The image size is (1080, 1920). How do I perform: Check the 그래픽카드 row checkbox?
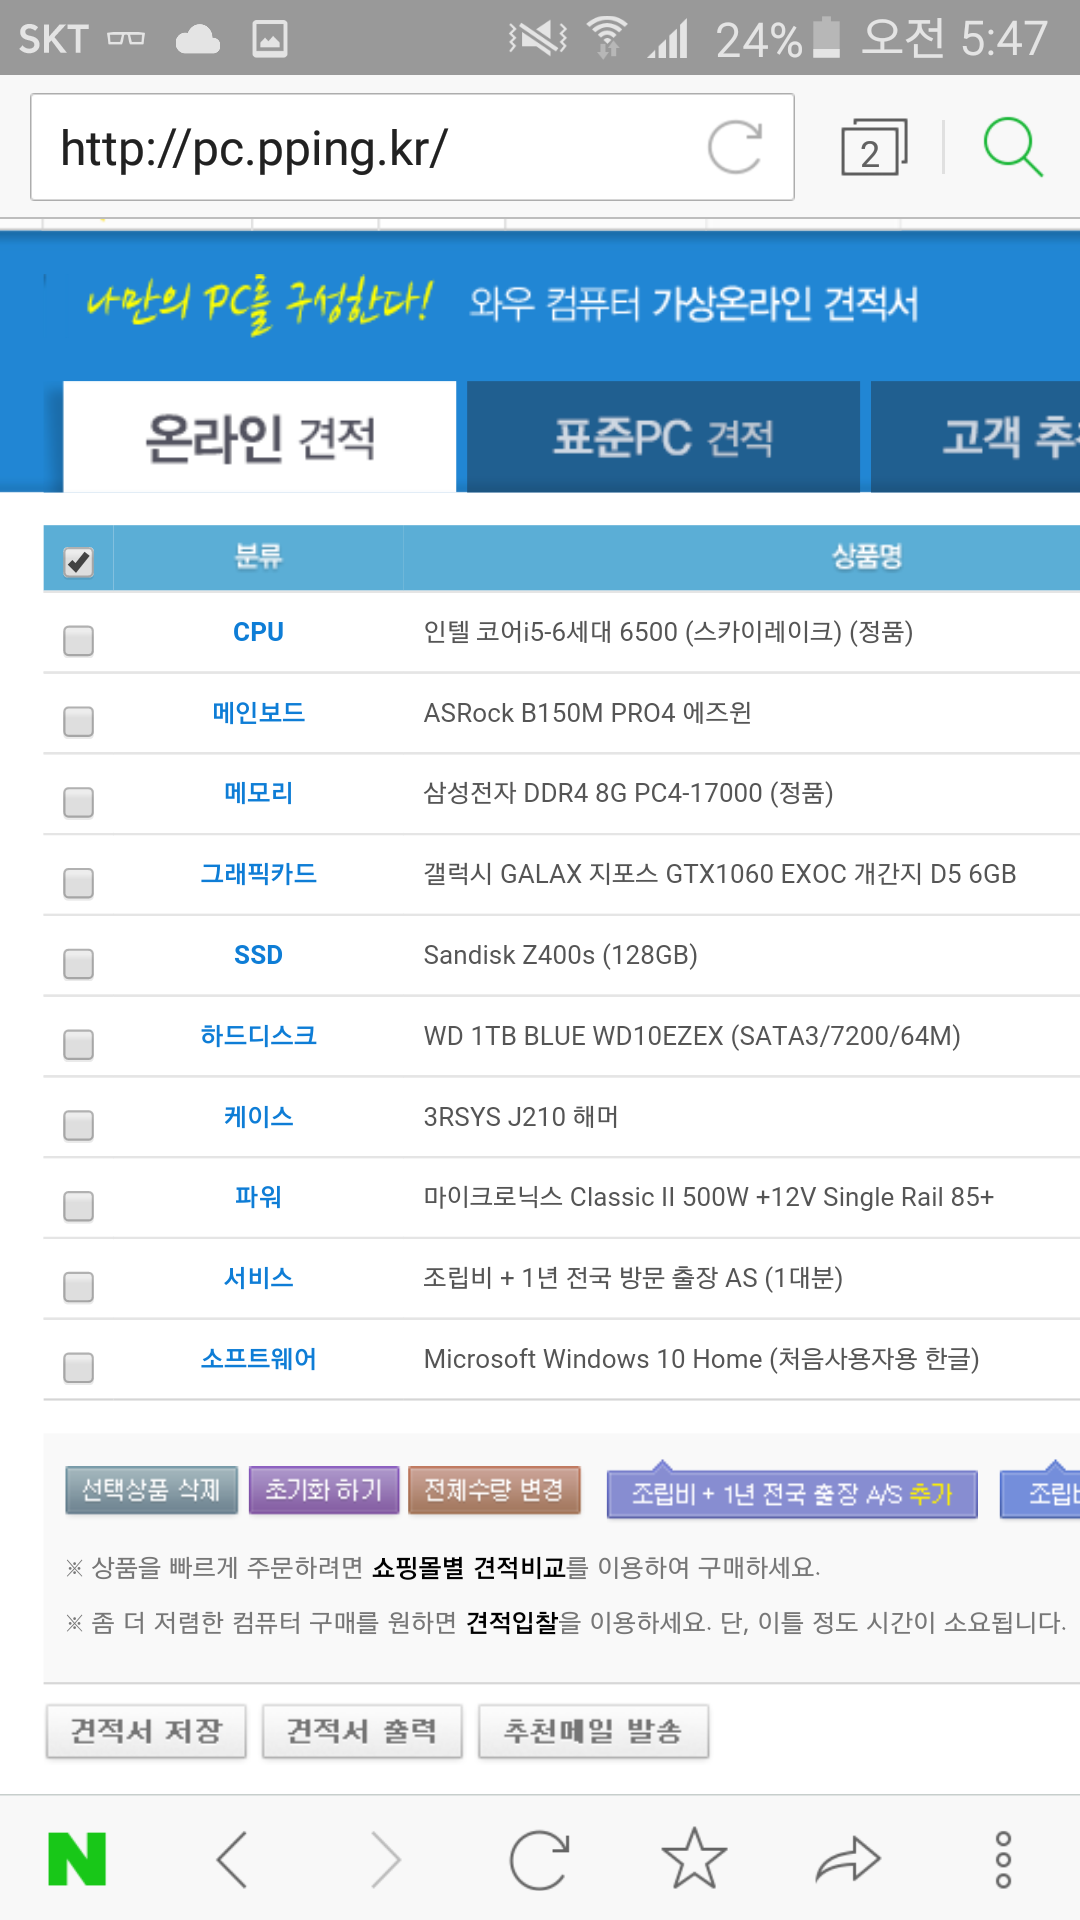click(x=79, y=883)
